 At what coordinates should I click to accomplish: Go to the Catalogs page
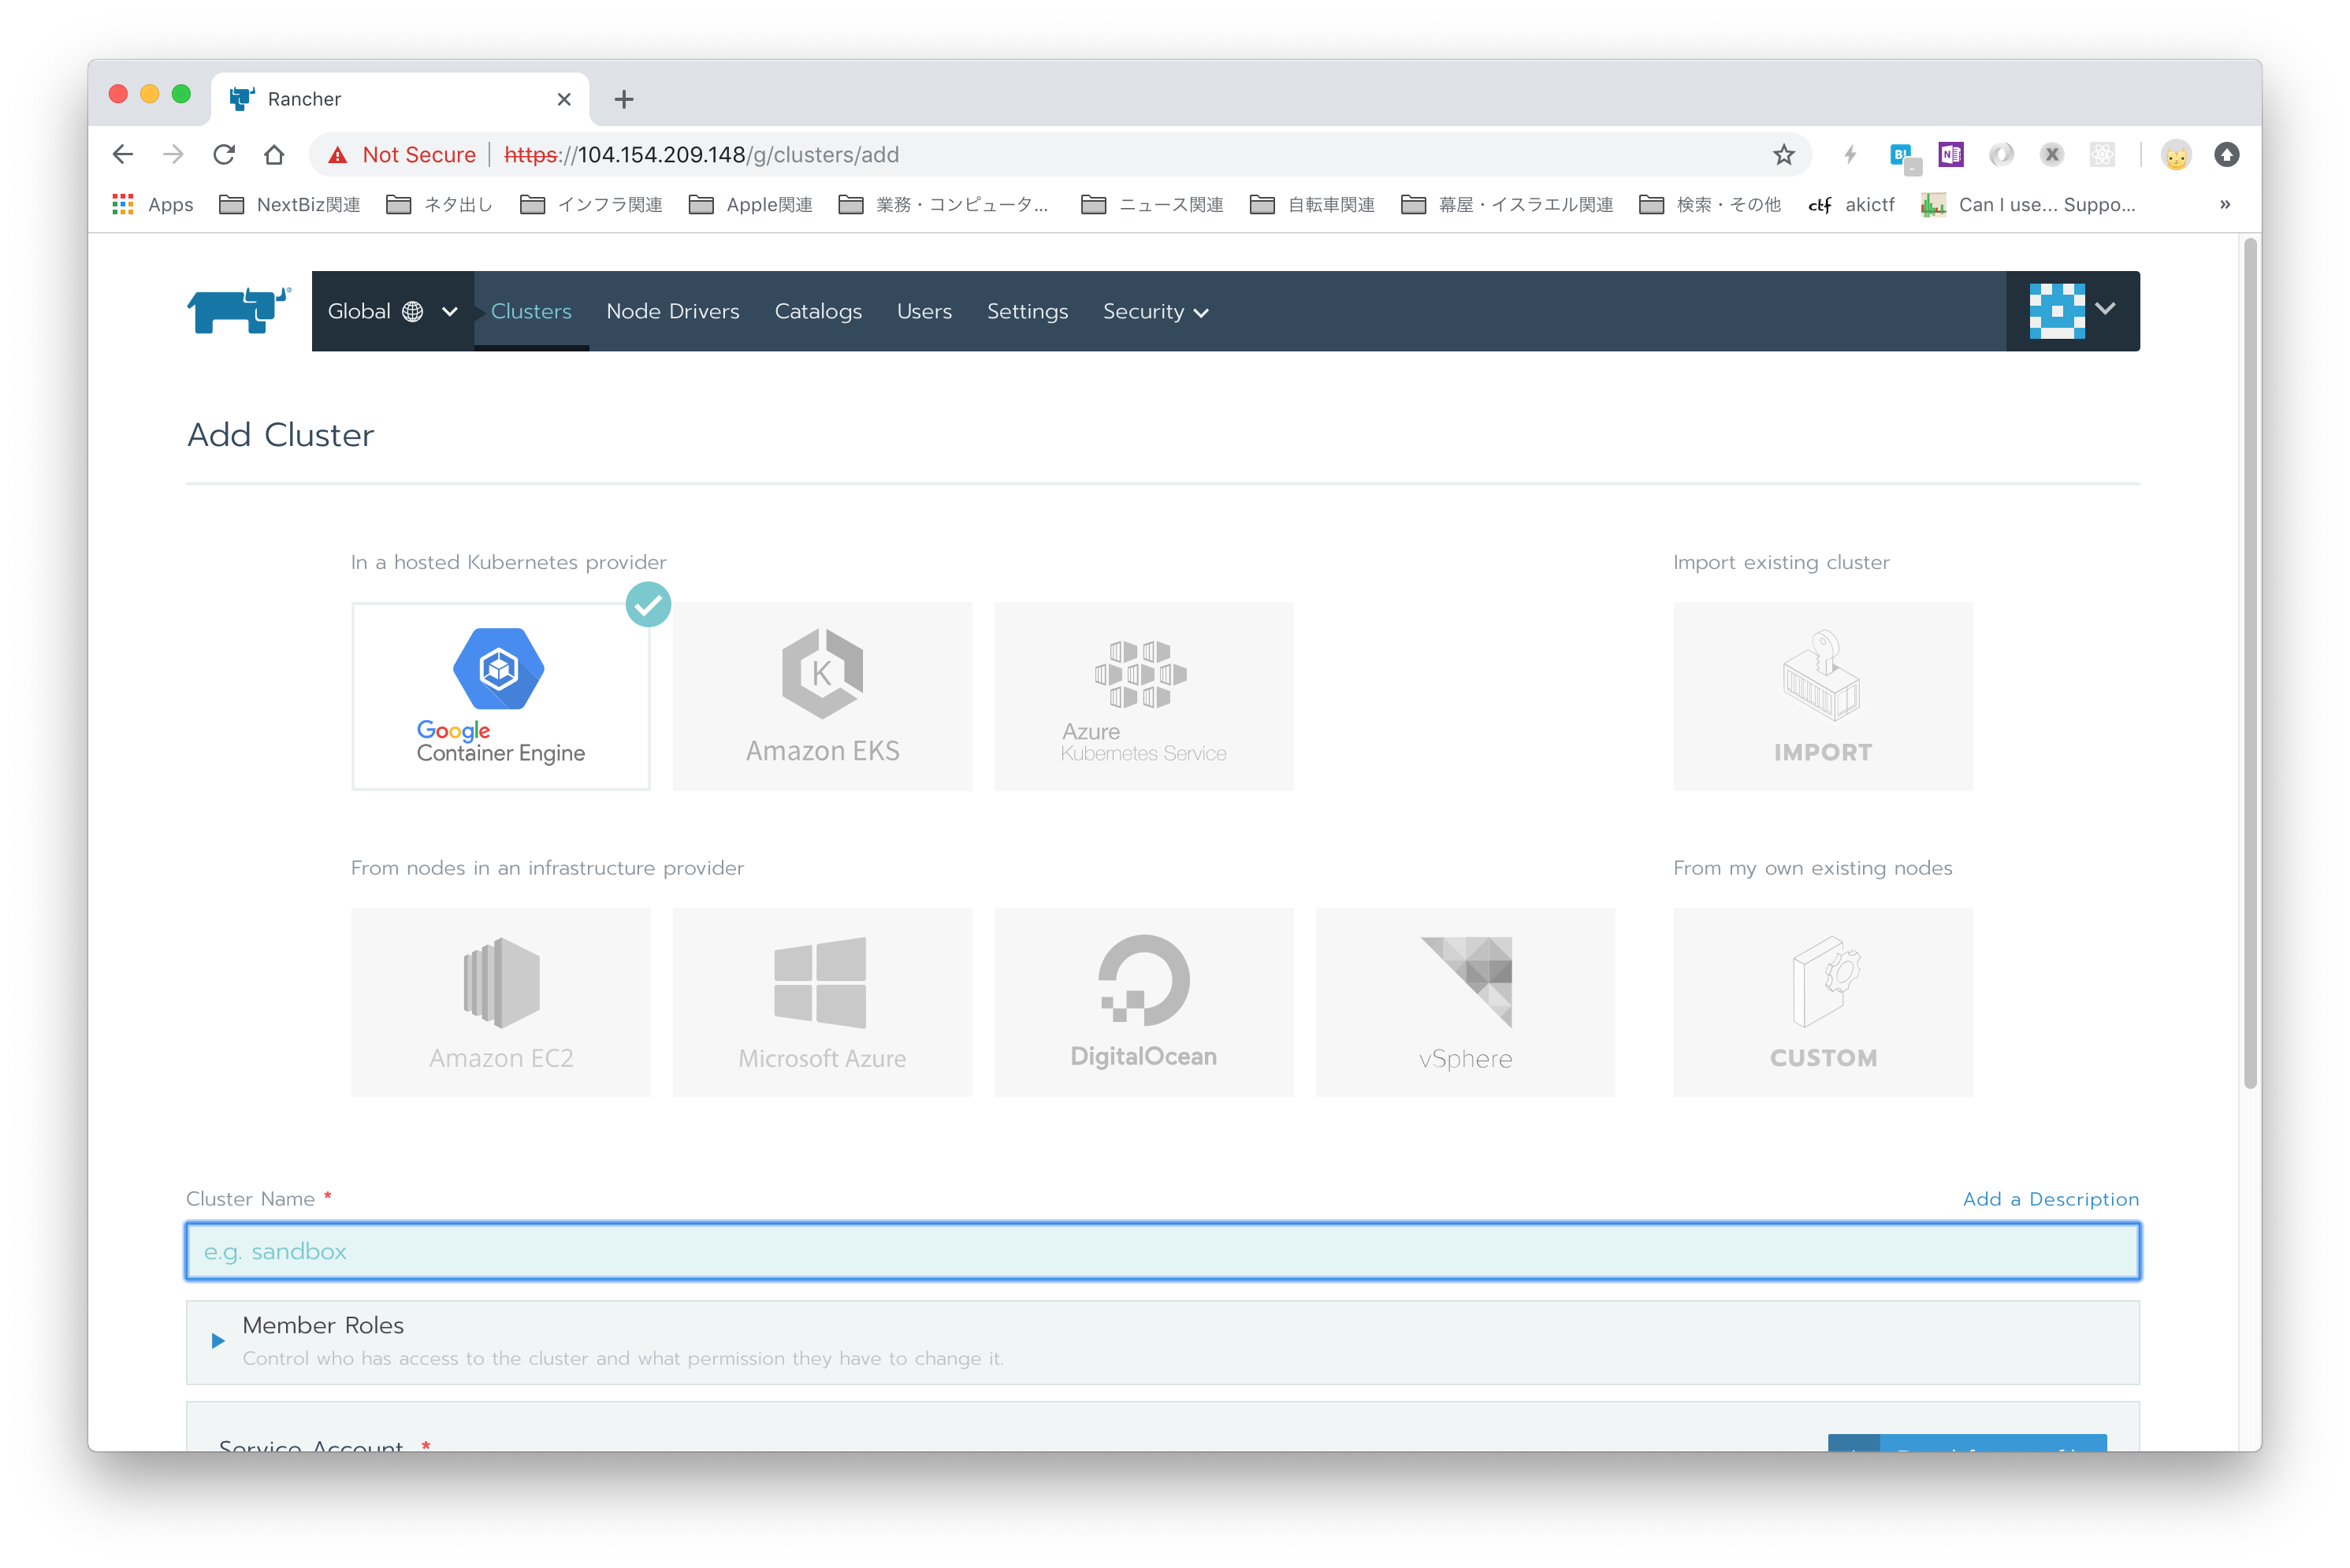[x=818, y=311]
